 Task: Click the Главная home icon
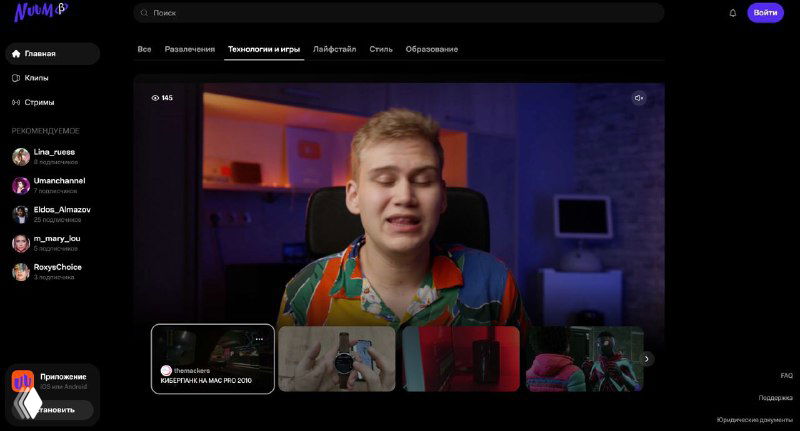coord(16,54)
